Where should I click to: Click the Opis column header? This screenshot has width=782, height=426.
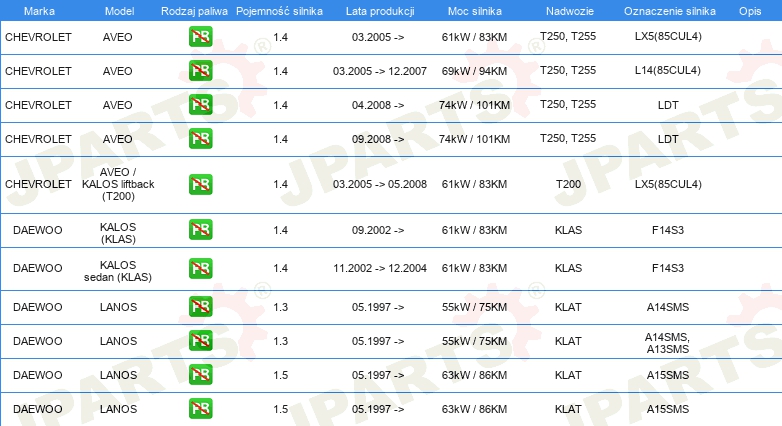[750, 11]
